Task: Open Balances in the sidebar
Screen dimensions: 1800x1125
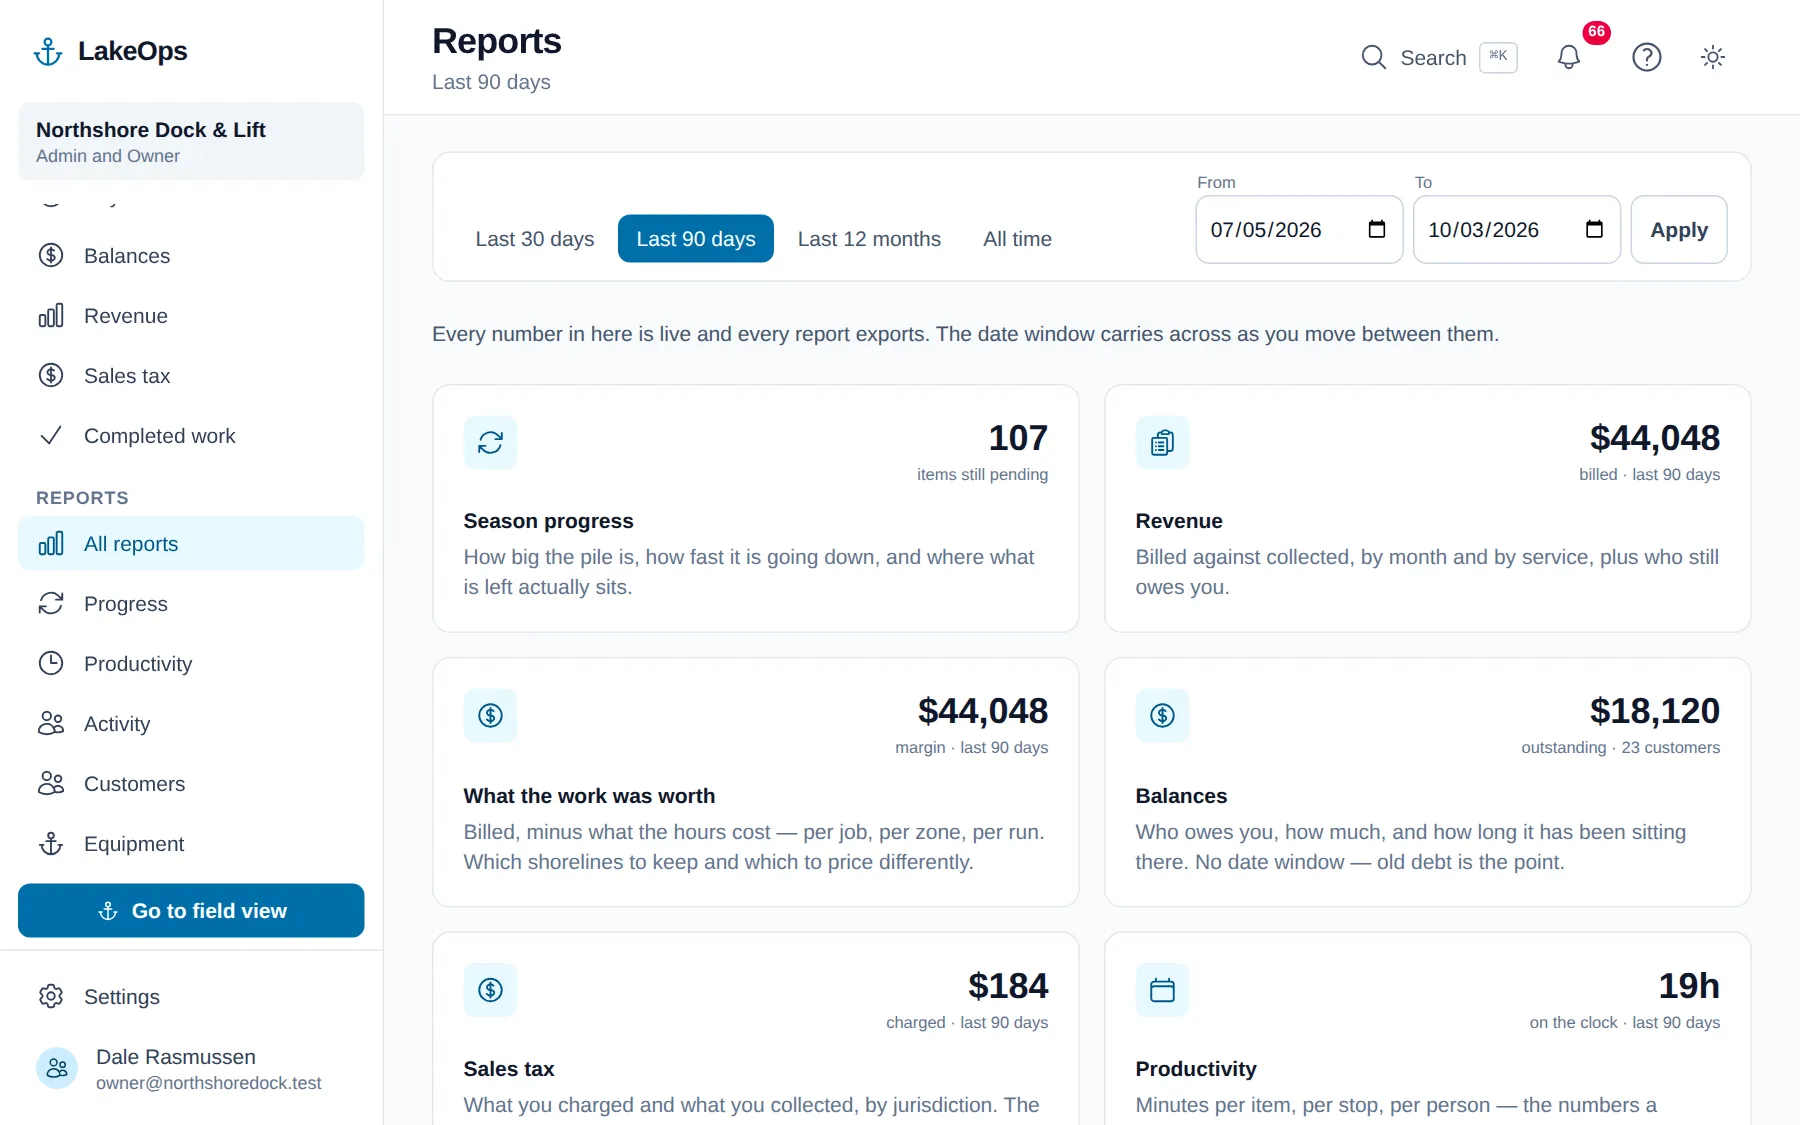Action: [x=191, y=256]
